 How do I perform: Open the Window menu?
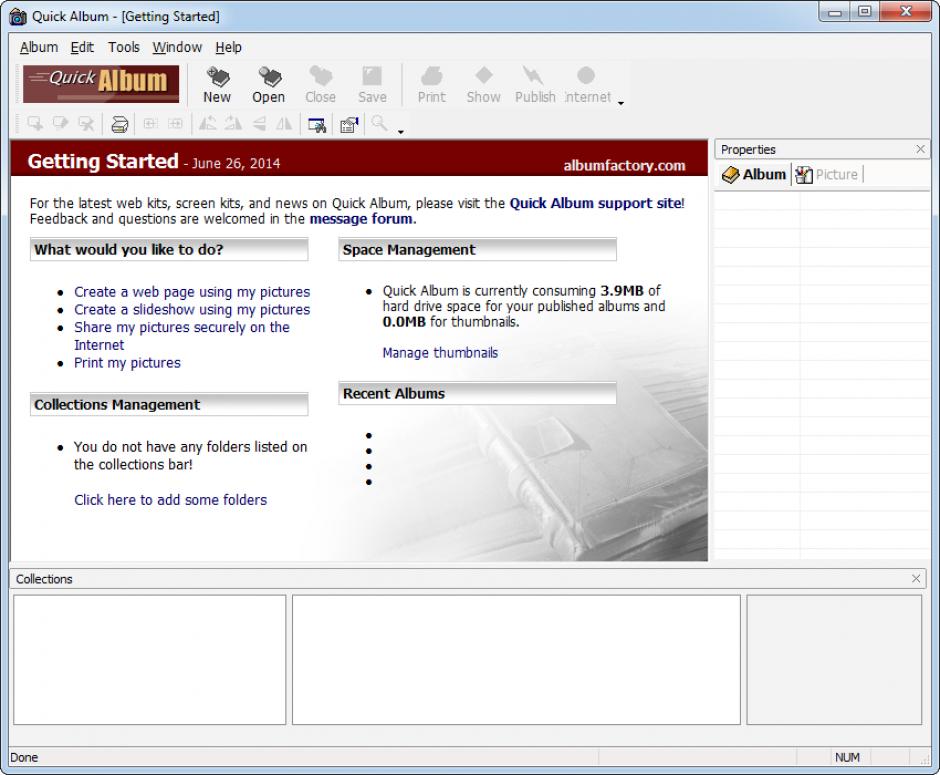177,47
